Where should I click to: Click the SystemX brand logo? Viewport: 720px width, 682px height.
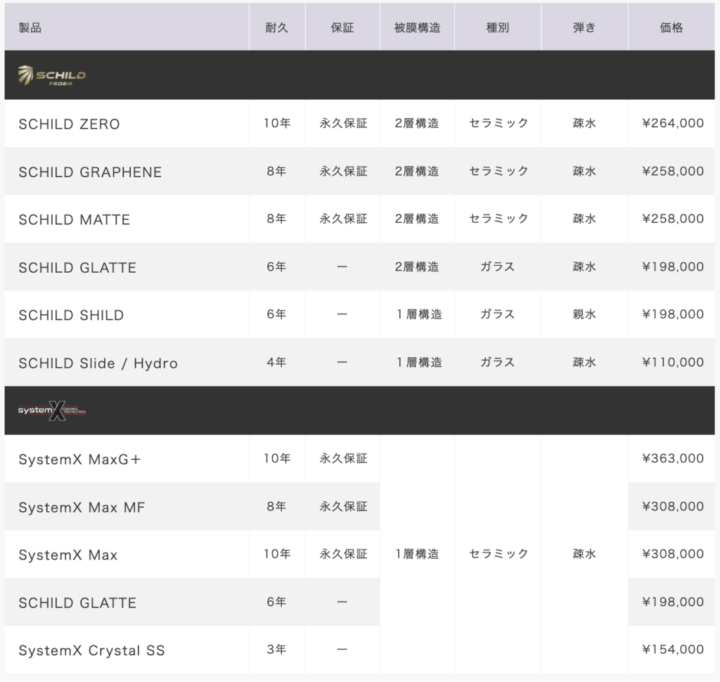tap(51, 411)
